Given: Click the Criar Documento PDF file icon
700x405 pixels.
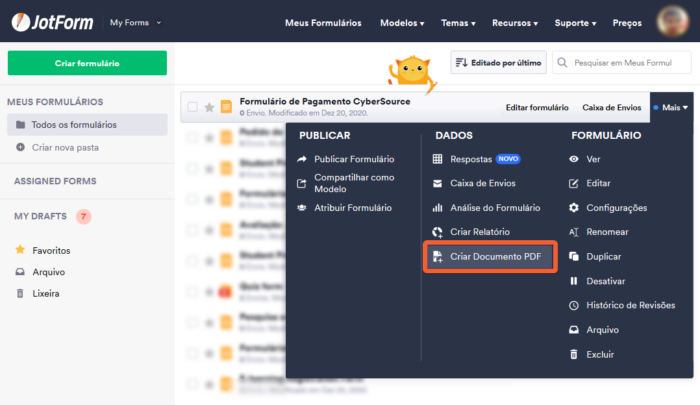Looking at the screenshot, I should (x=438, y=256).
